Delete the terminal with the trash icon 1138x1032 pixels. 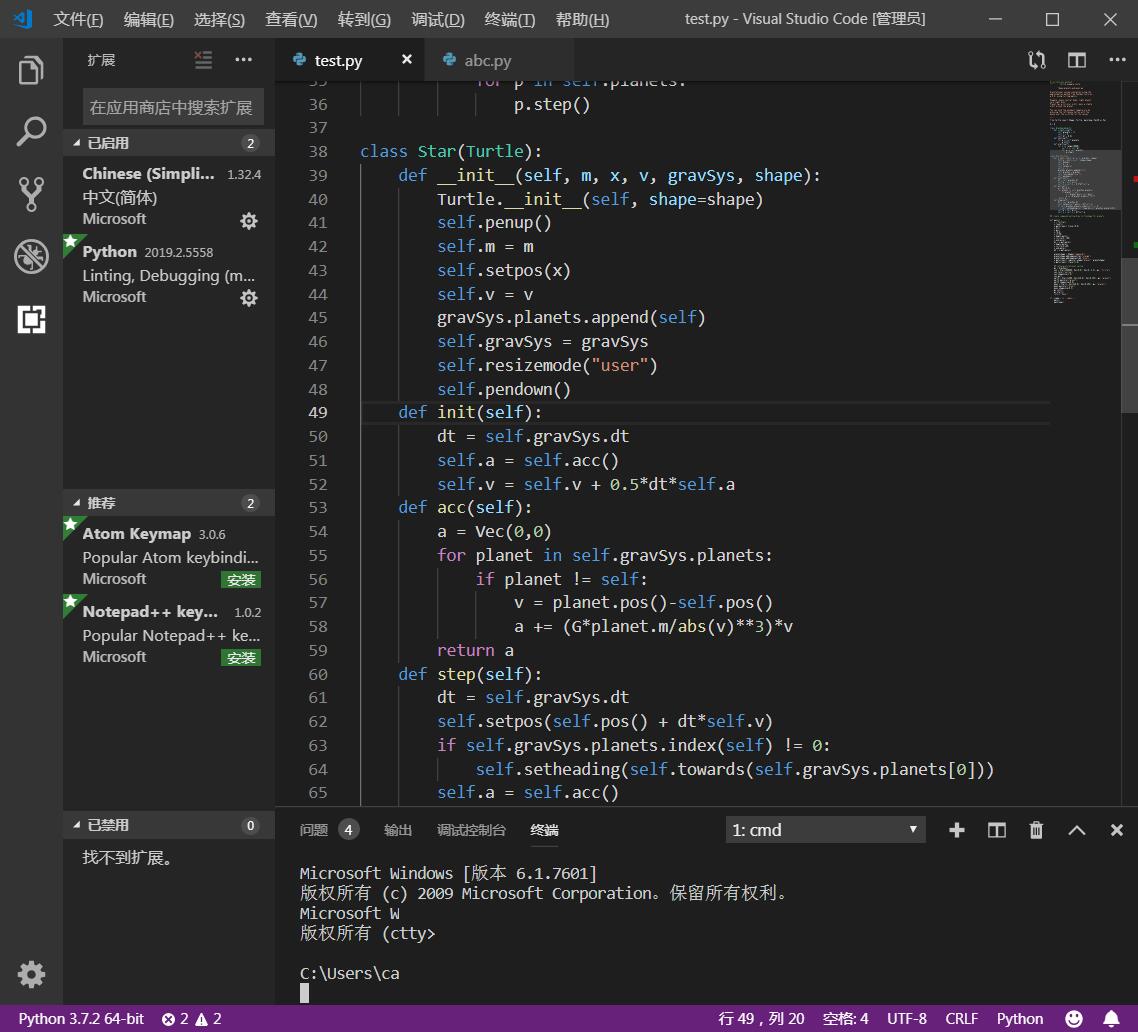click(1036, 830)
